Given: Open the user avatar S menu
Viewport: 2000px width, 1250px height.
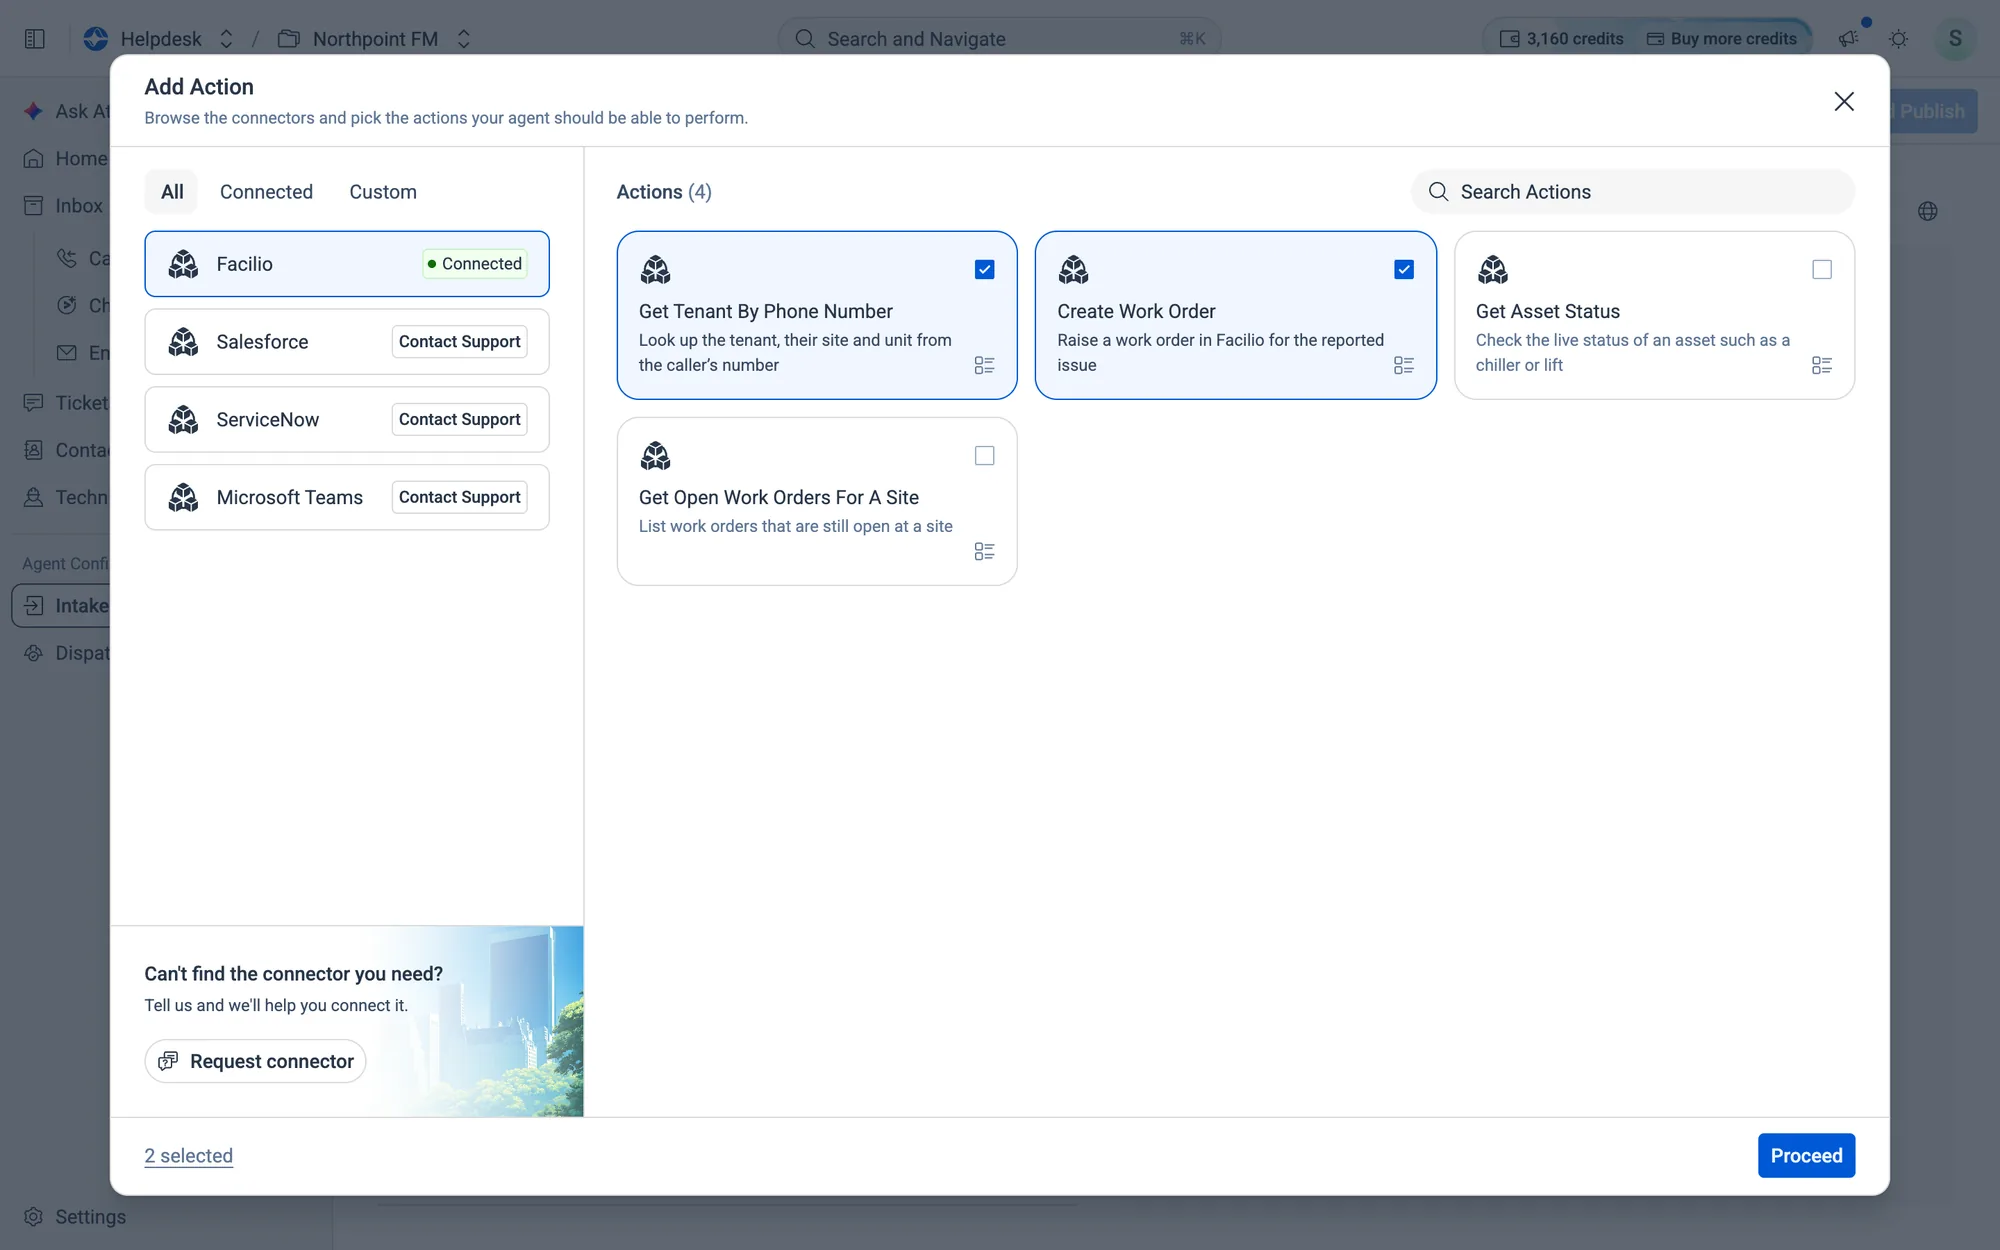Looking at the screenshot, I should click(x=1955, y=39).
